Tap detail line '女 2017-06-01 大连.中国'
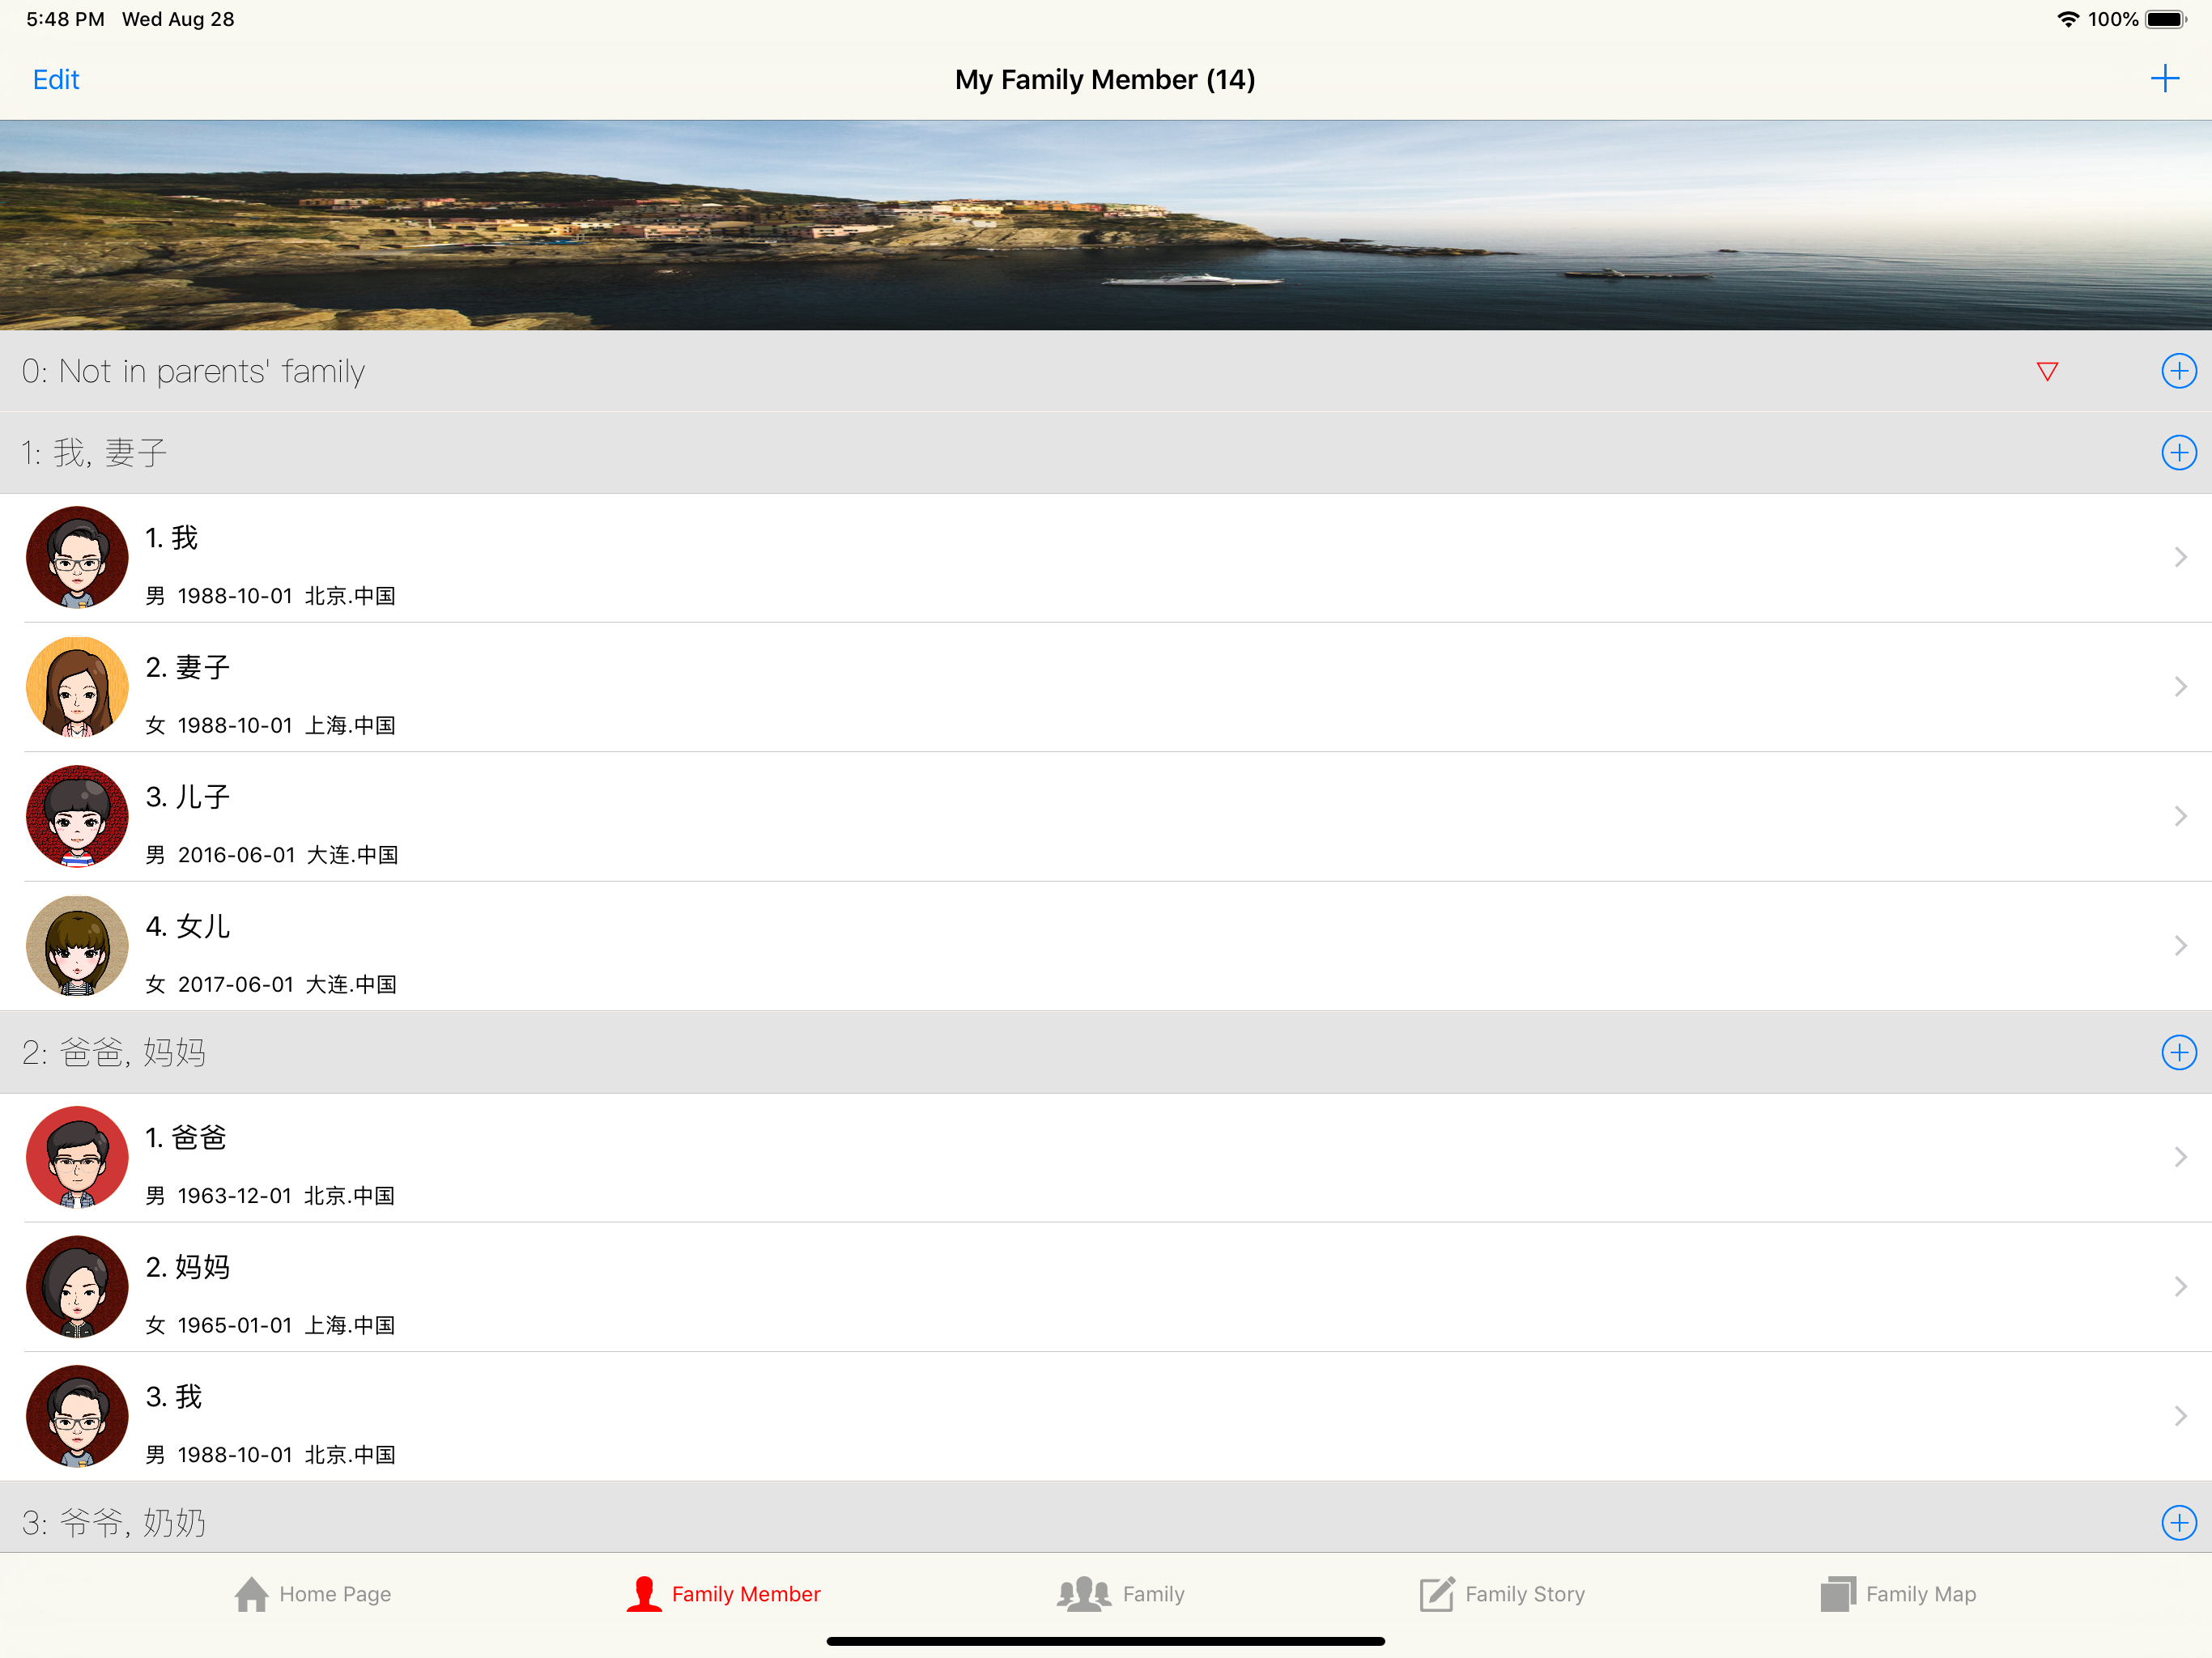 (x=271, y=984)
